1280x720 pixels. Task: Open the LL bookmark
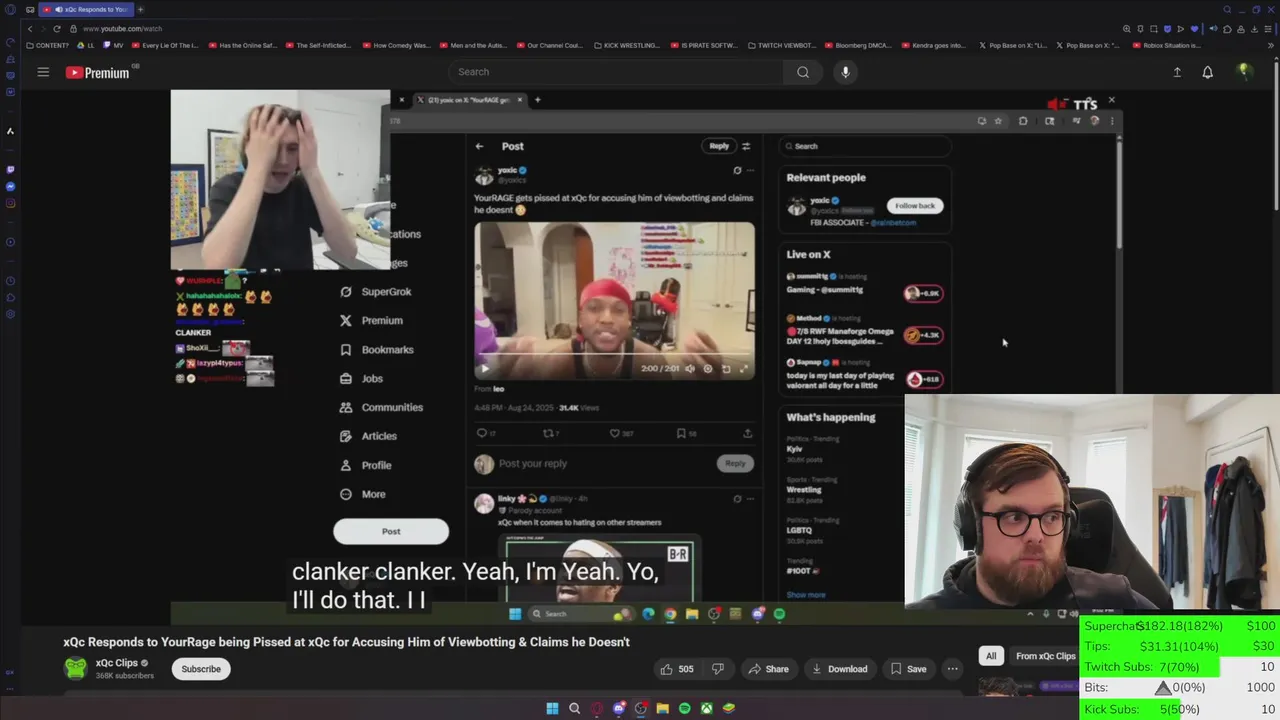point(87,45)
